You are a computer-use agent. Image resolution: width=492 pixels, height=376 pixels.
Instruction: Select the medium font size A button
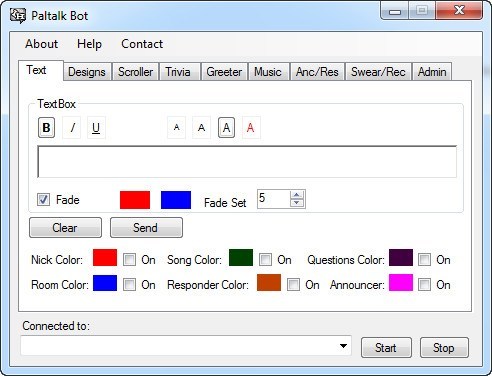[201, 128]
